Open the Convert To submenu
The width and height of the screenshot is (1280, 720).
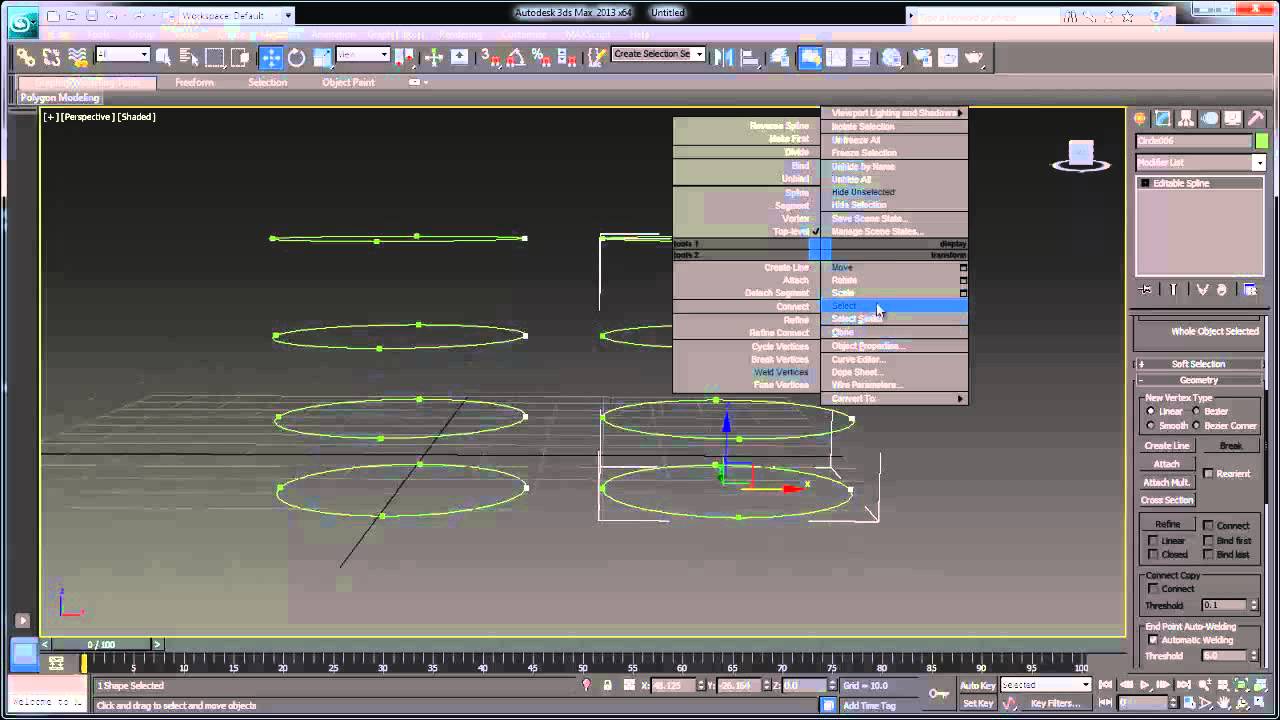(894, 398)
